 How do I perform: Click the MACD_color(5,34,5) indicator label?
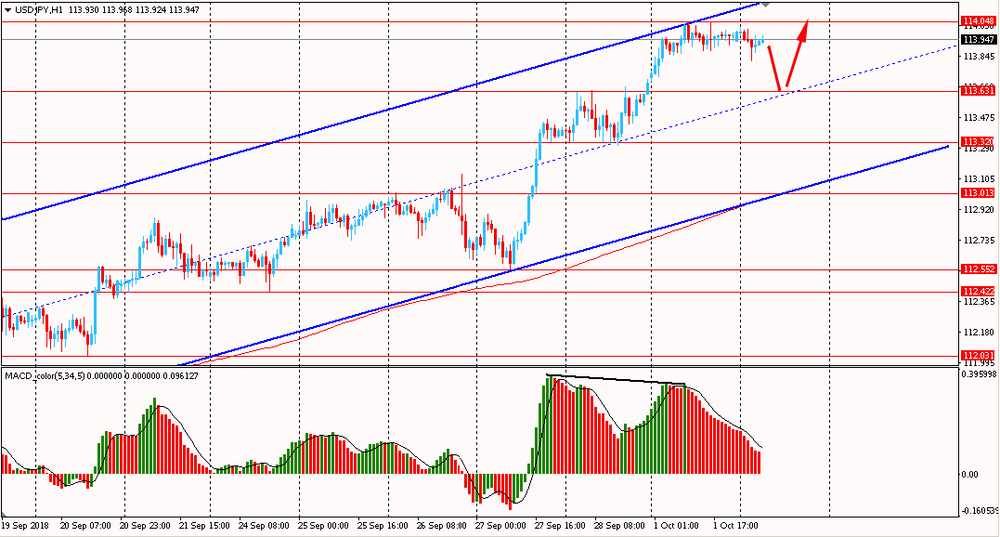pyautogui.click(x=44, y=376)
